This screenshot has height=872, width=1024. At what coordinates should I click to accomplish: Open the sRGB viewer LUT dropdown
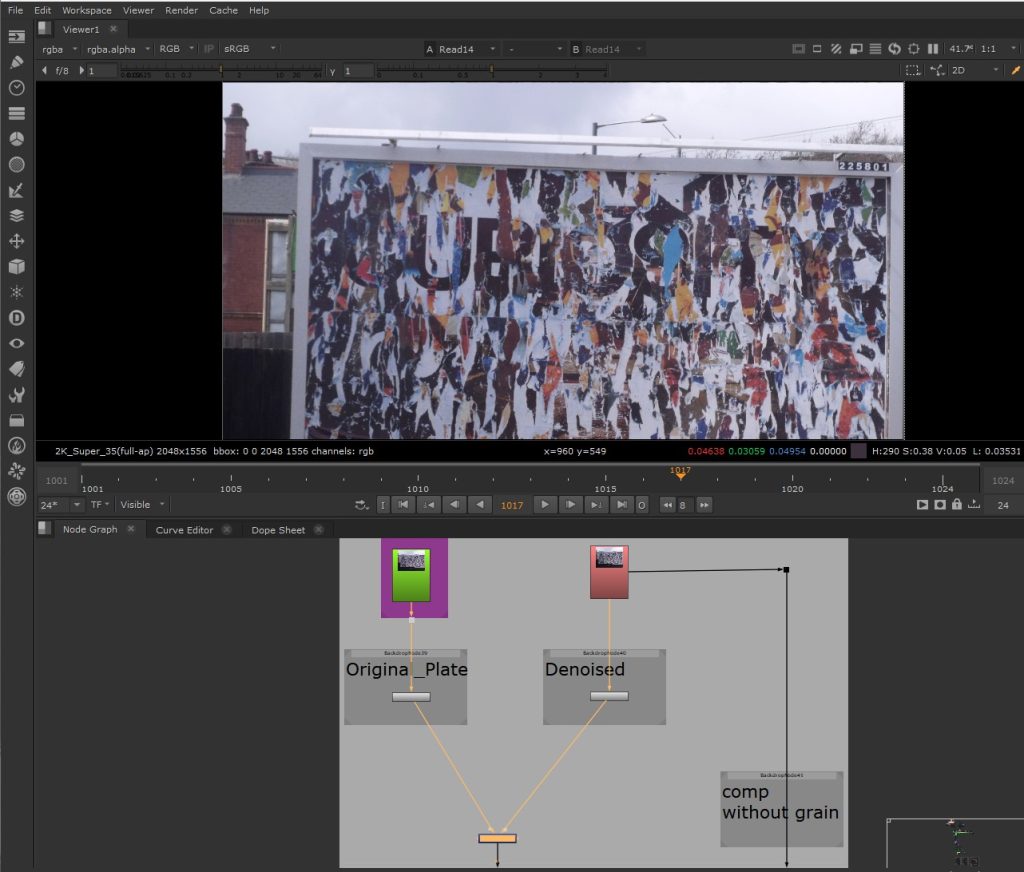(x=249, y=49)
